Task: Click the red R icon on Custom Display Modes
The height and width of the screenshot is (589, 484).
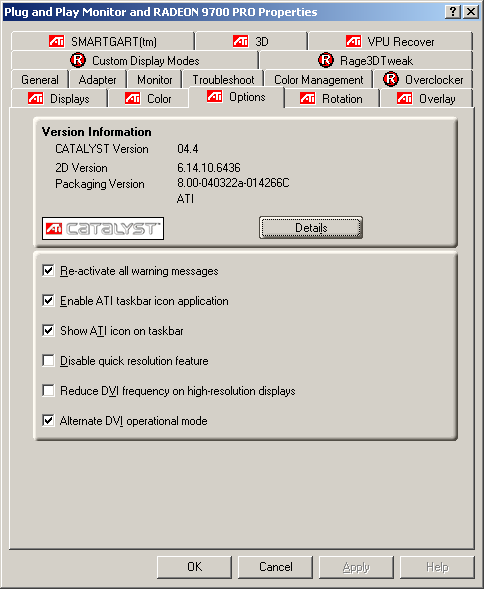Action: pyautogui.click(x=78, y=60)
